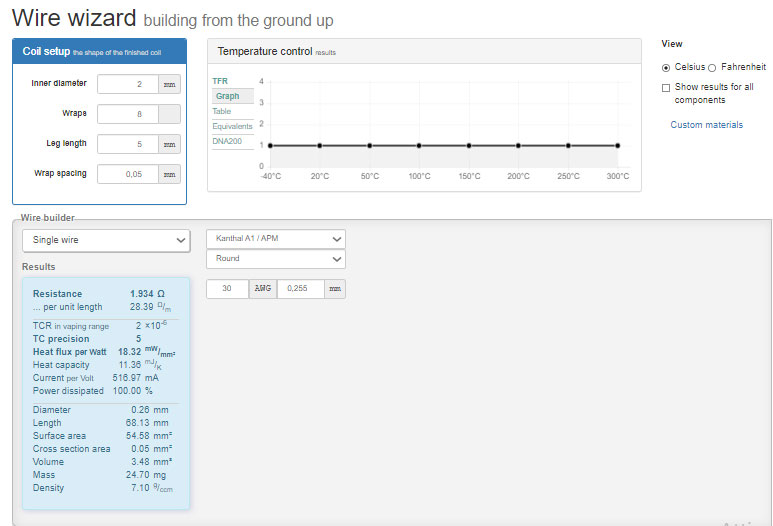This screenshot has width=773, height=526.
Task: Switch temperature units to Fahrenheit
Action: pos(712,68)
